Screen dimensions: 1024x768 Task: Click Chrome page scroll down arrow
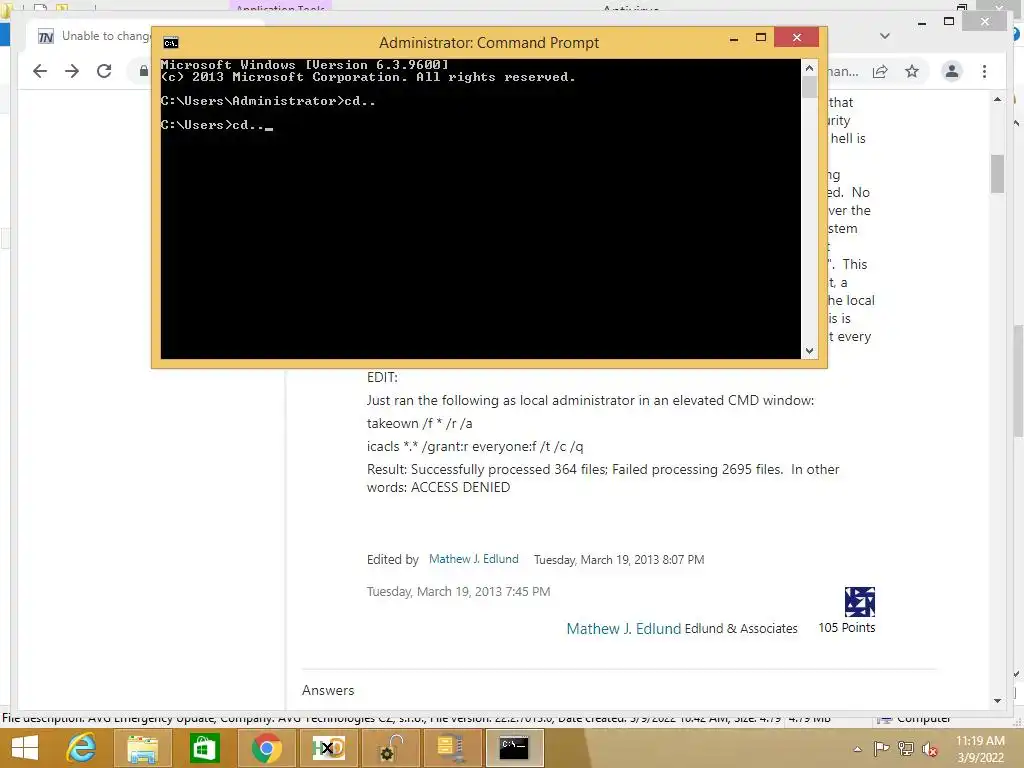pos(997,701)
